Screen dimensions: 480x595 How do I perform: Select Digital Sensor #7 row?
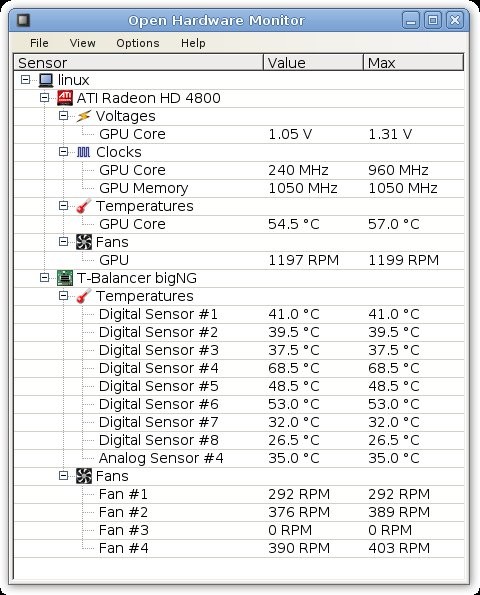[239, 422]
